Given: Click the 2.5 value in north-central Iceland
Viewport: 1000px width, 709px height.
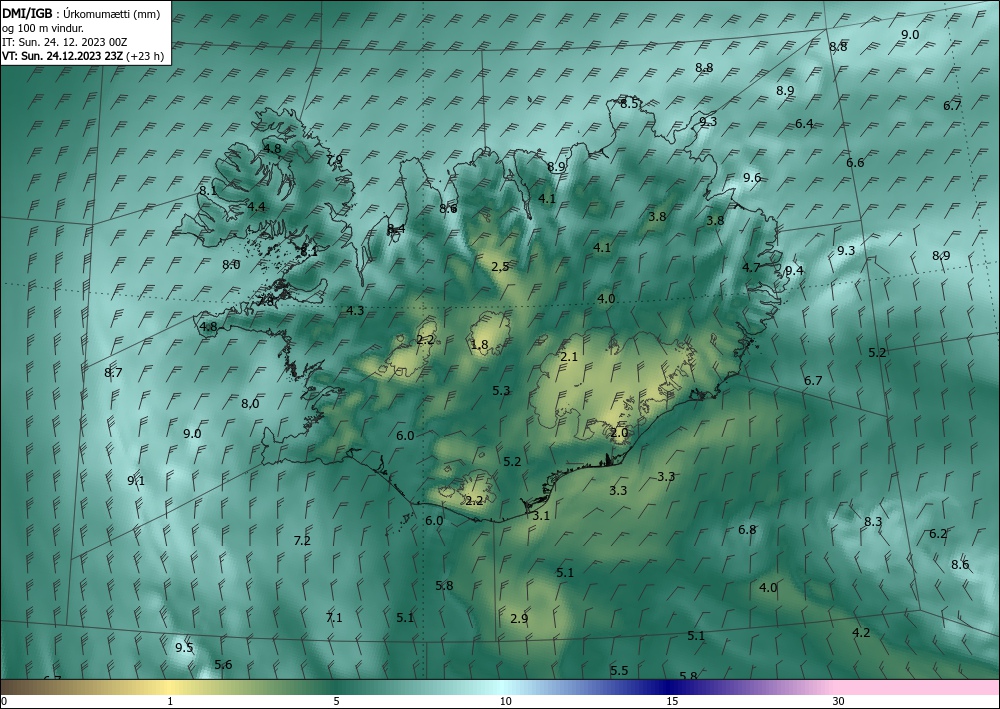Looking at the screenshot, I should pos(500,267).
